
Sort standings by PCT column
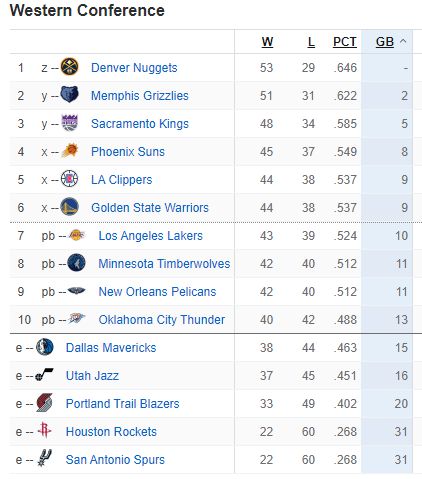tap(345, 42)
